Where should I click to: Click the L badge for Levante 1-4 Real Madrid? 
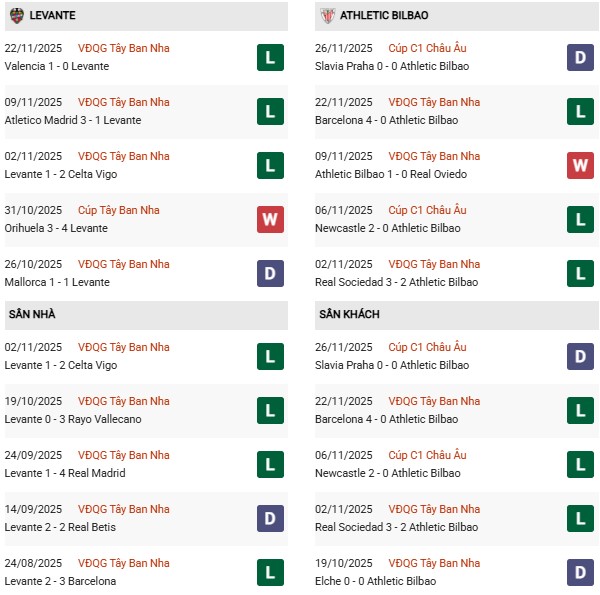tap(270, 464)
